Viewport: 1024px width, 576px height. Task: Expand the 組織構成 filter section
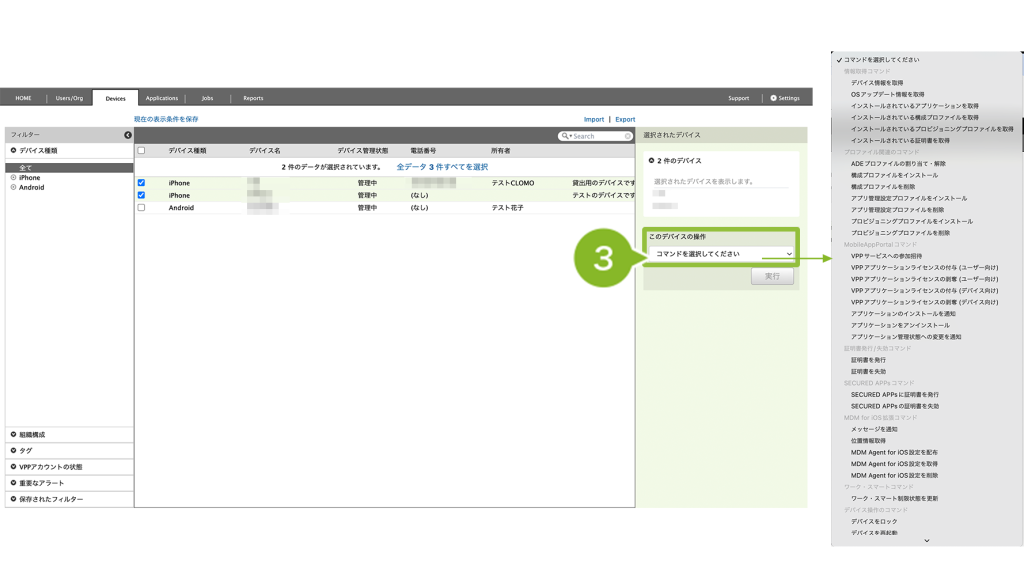point(13,435)
